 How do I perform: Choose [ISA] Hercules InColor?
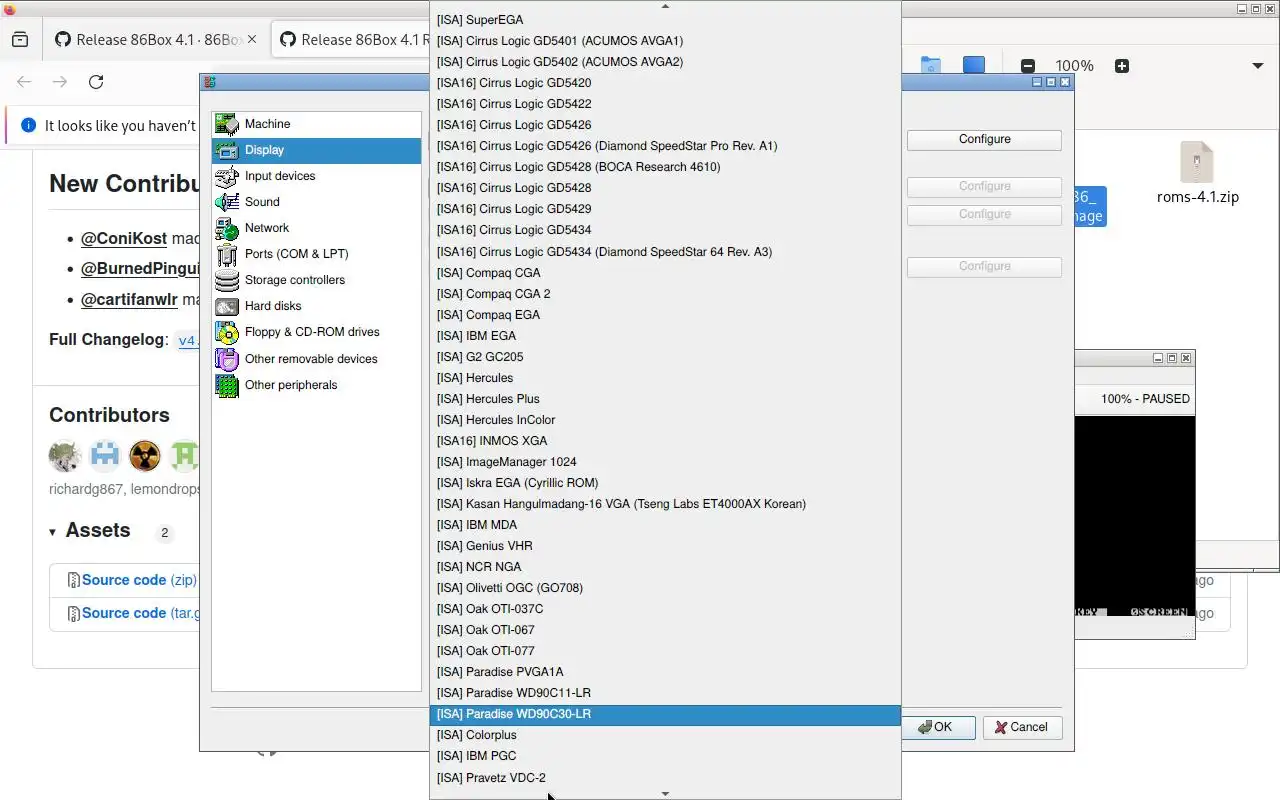click(x=665, y=420)
